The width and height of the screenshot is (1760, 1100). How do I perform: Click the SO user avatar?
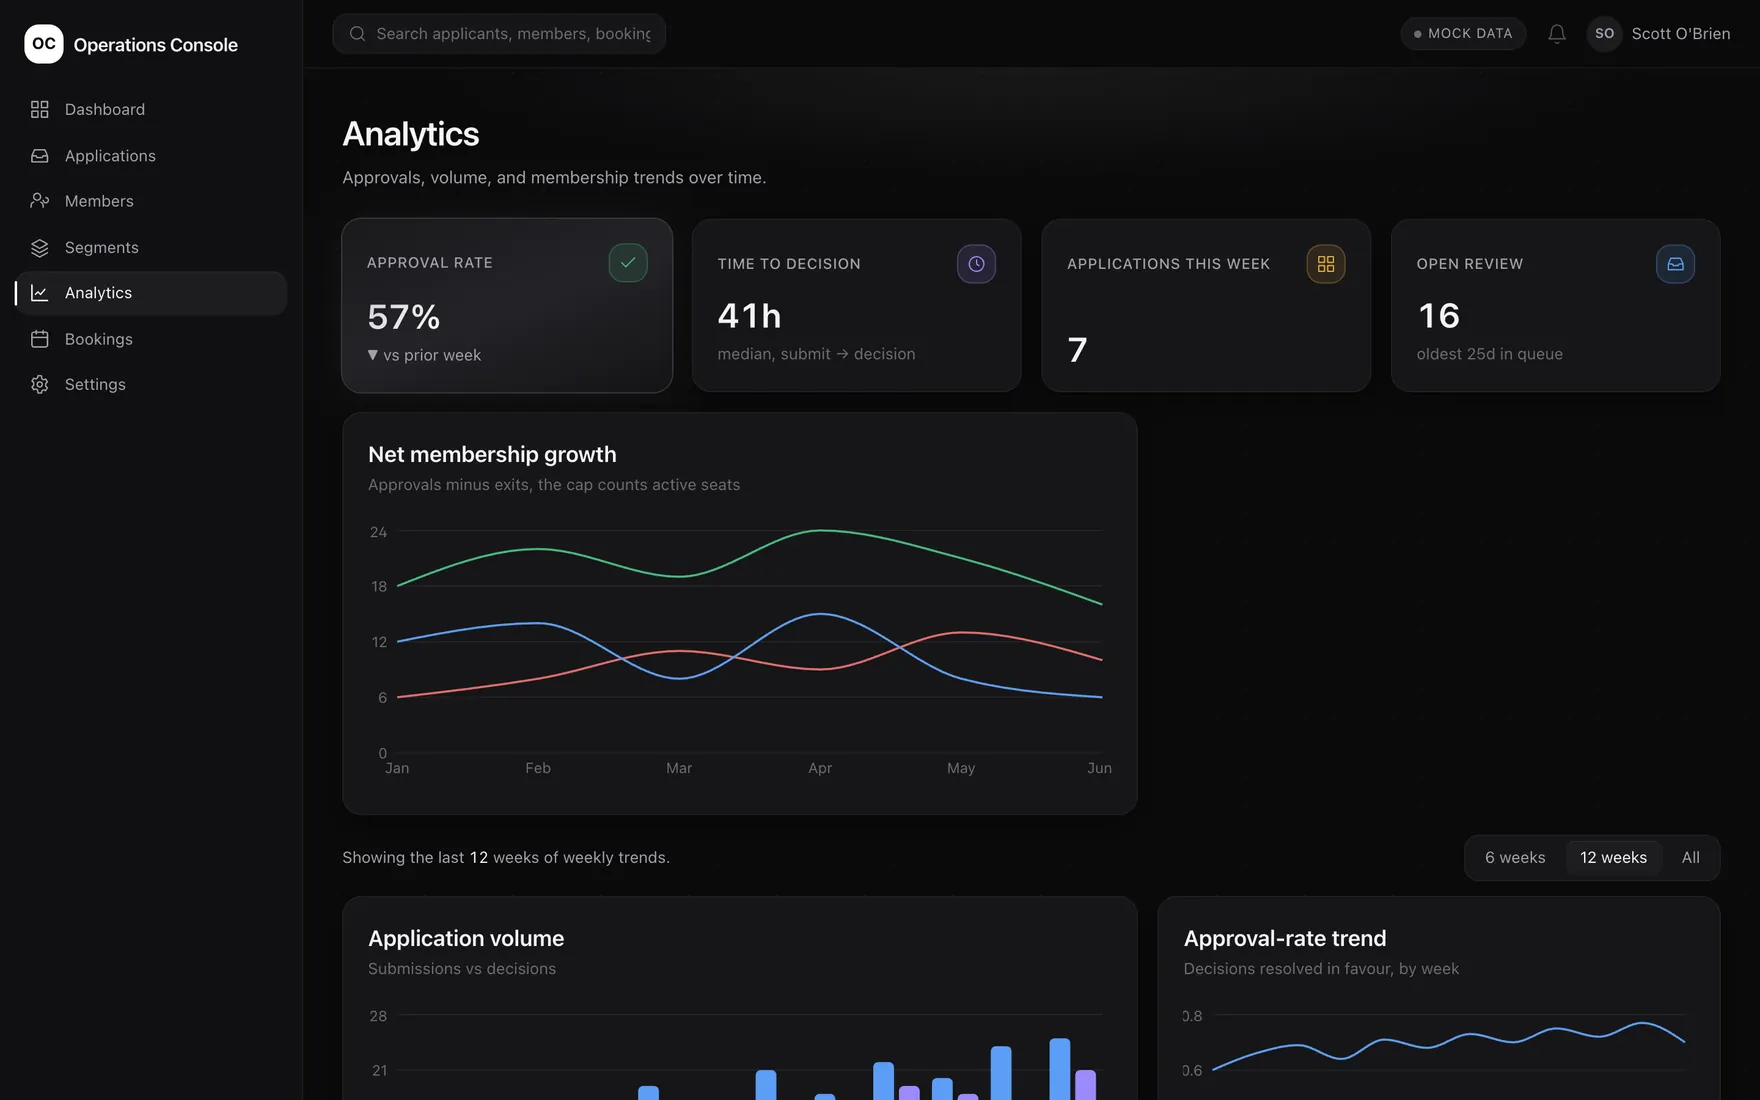click(x=1604, y=34)
